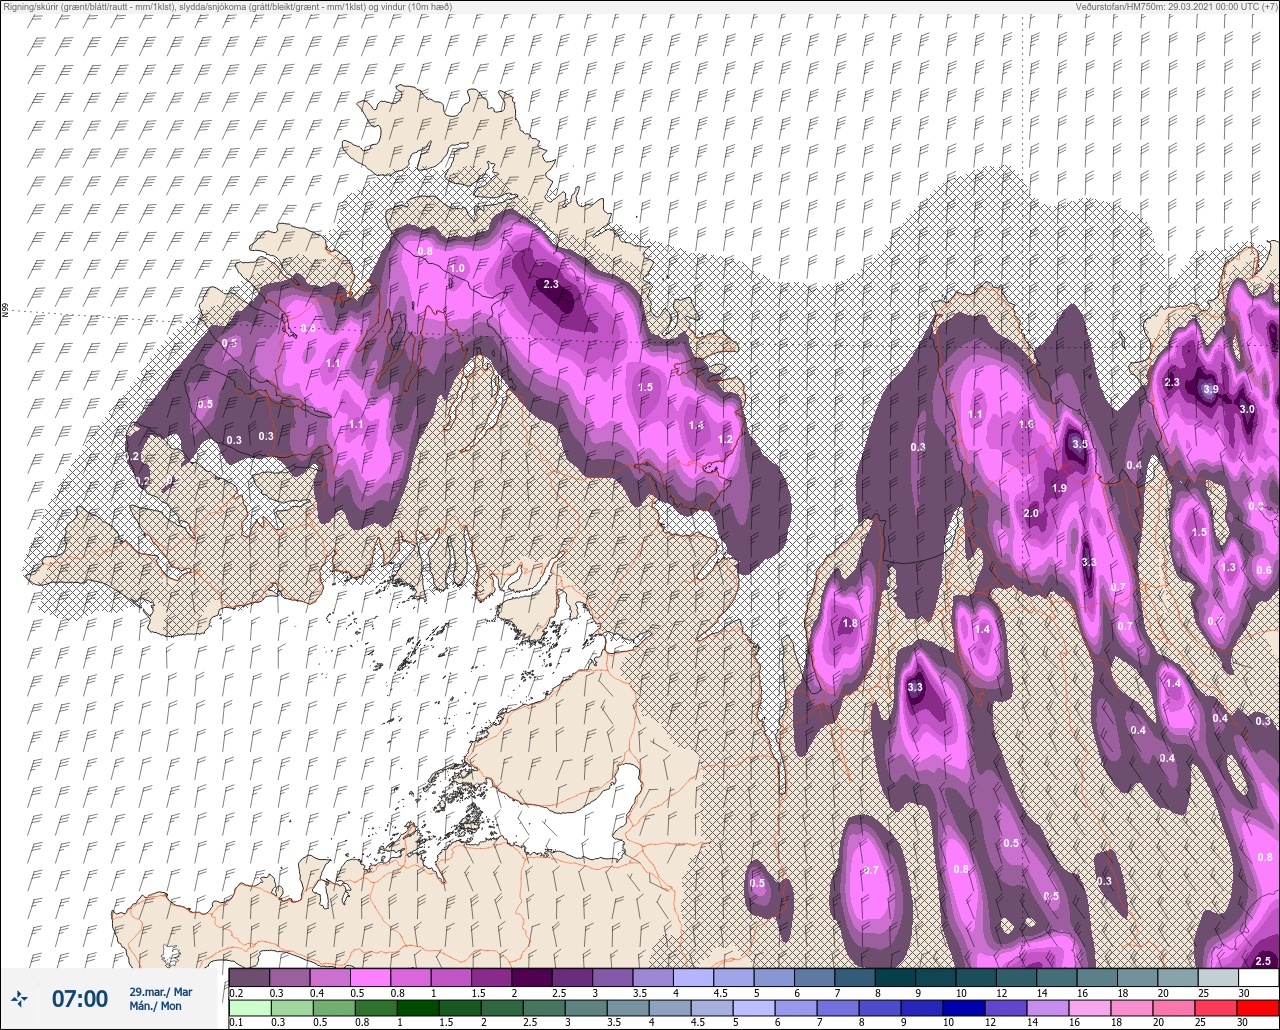Screen dimensions: 1280x1030
Task: Click the 1.6 precipitation value on the map
Action: click(x=1025, y=425)
